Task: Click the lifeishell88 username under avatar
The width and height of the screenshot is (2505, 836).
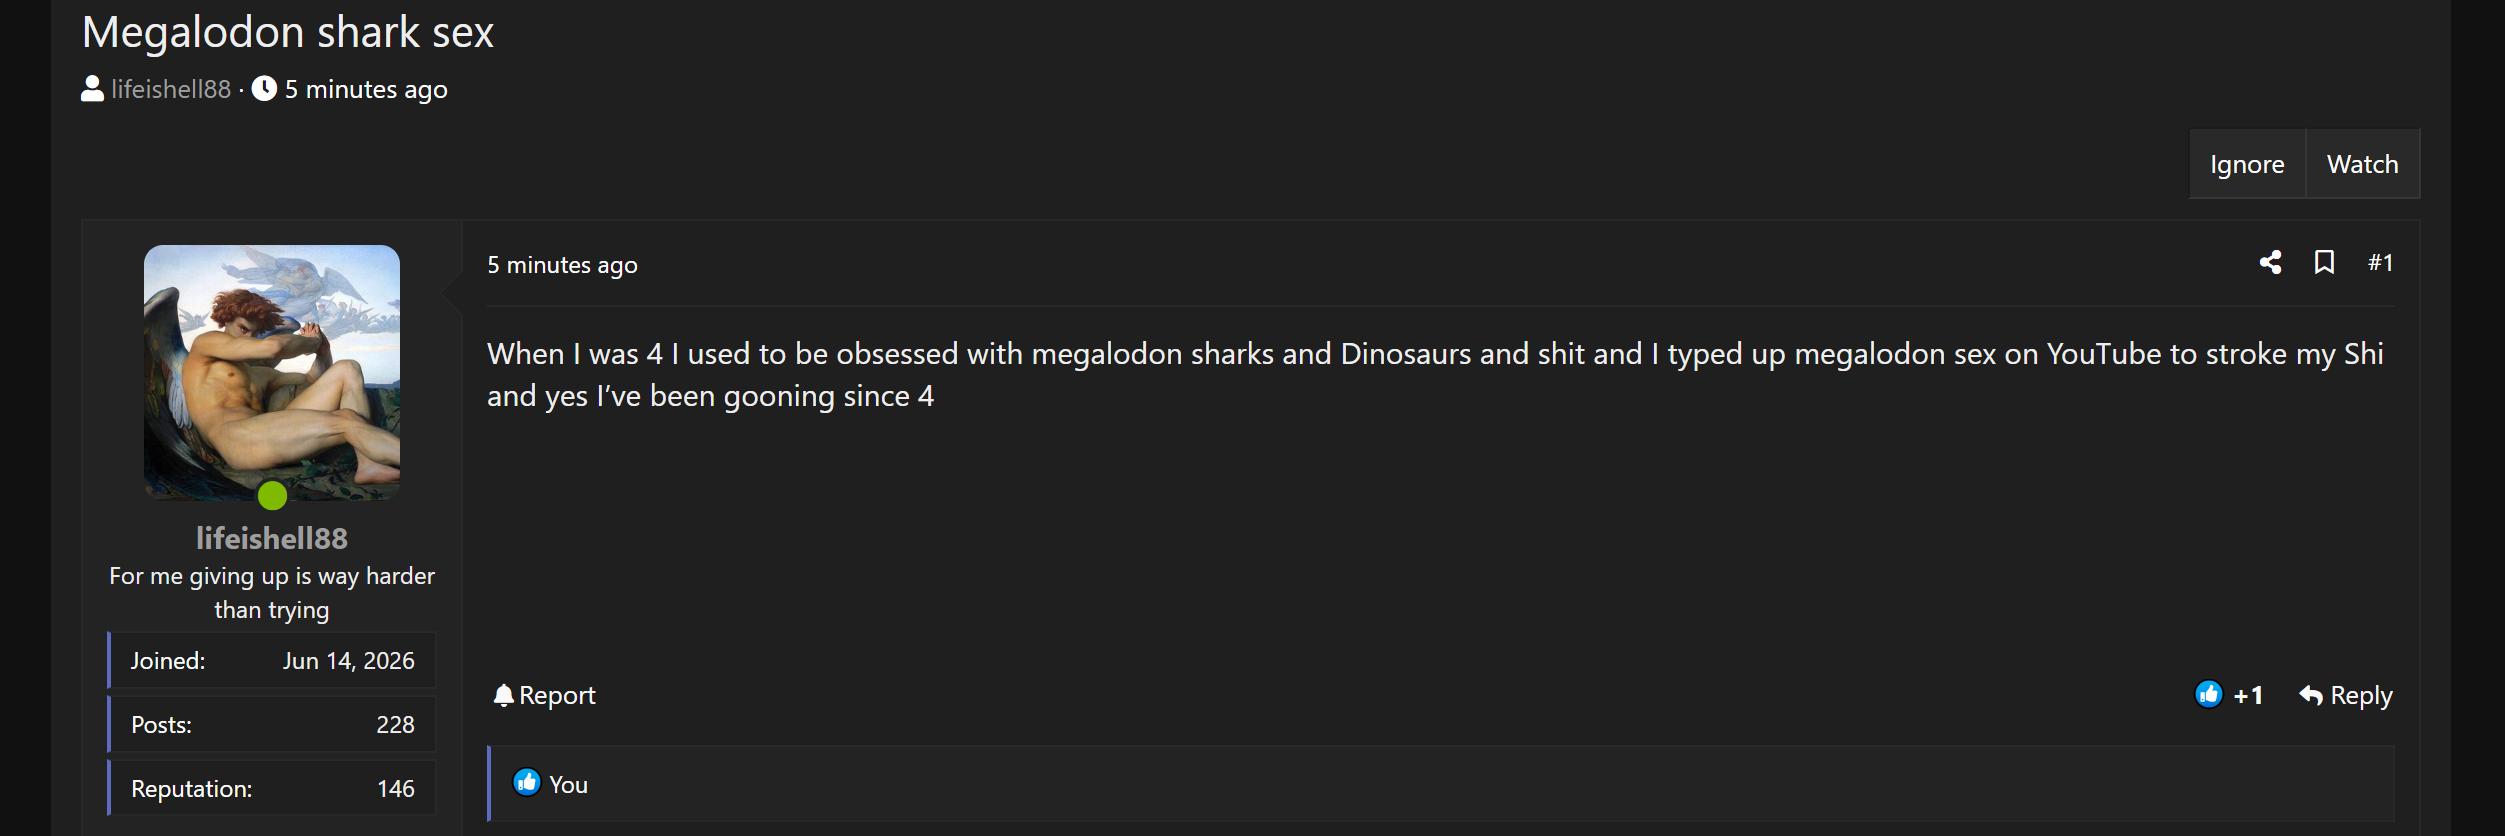Action: (x=272, y=538)
